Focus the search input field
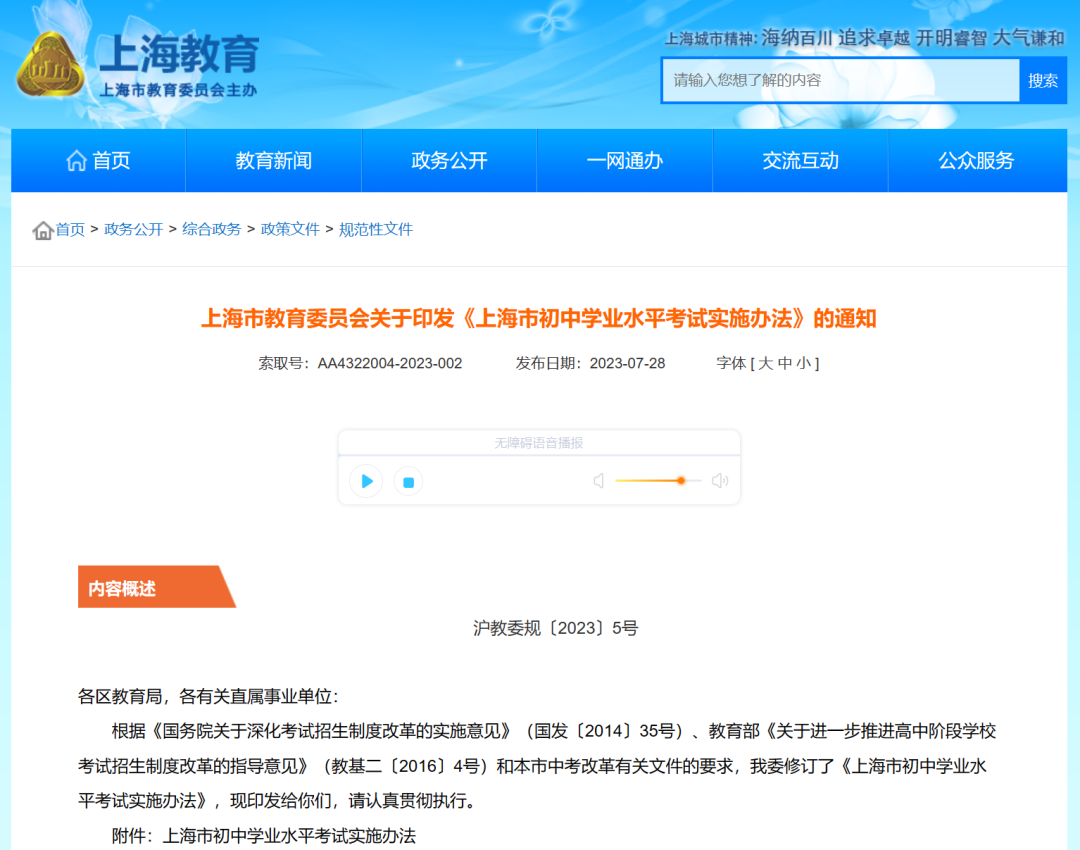 tap(840, 80)
